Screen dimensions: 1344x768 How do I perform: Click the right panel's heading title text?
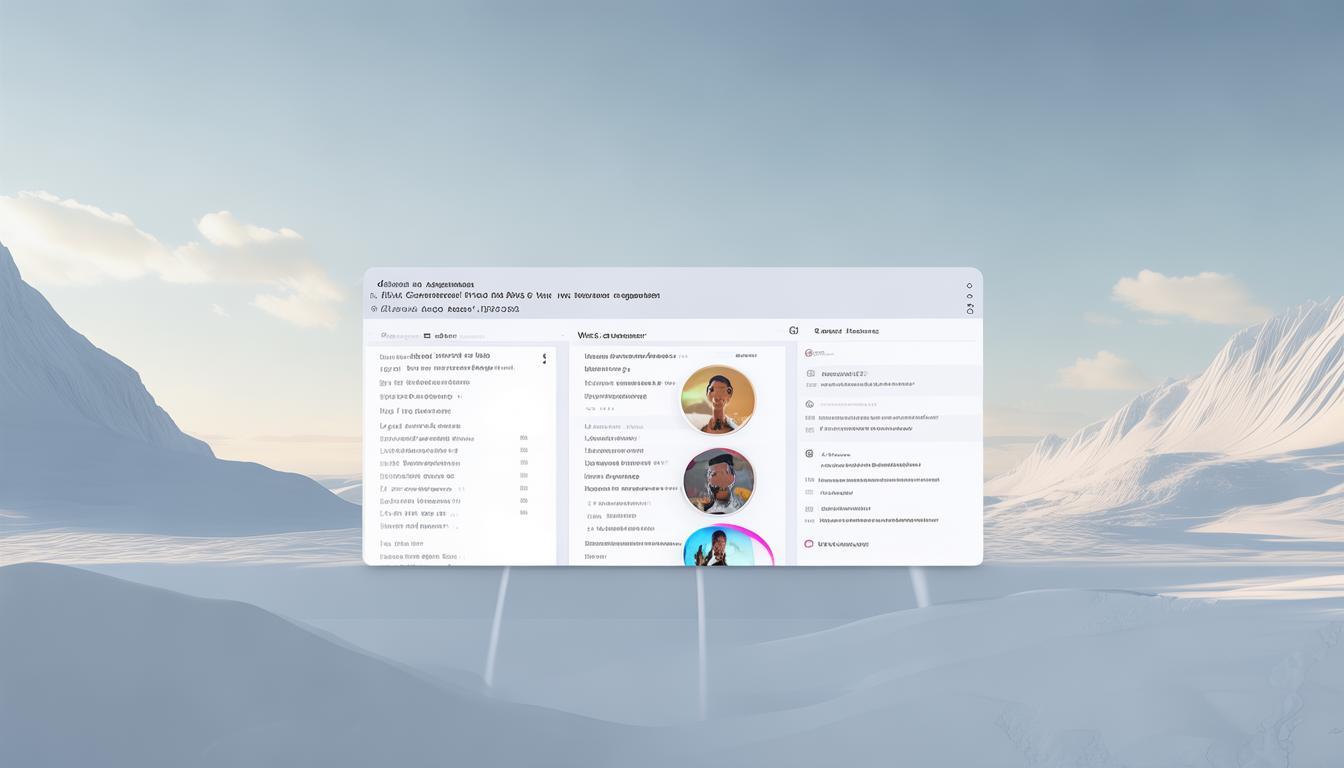tap(846, 331)
